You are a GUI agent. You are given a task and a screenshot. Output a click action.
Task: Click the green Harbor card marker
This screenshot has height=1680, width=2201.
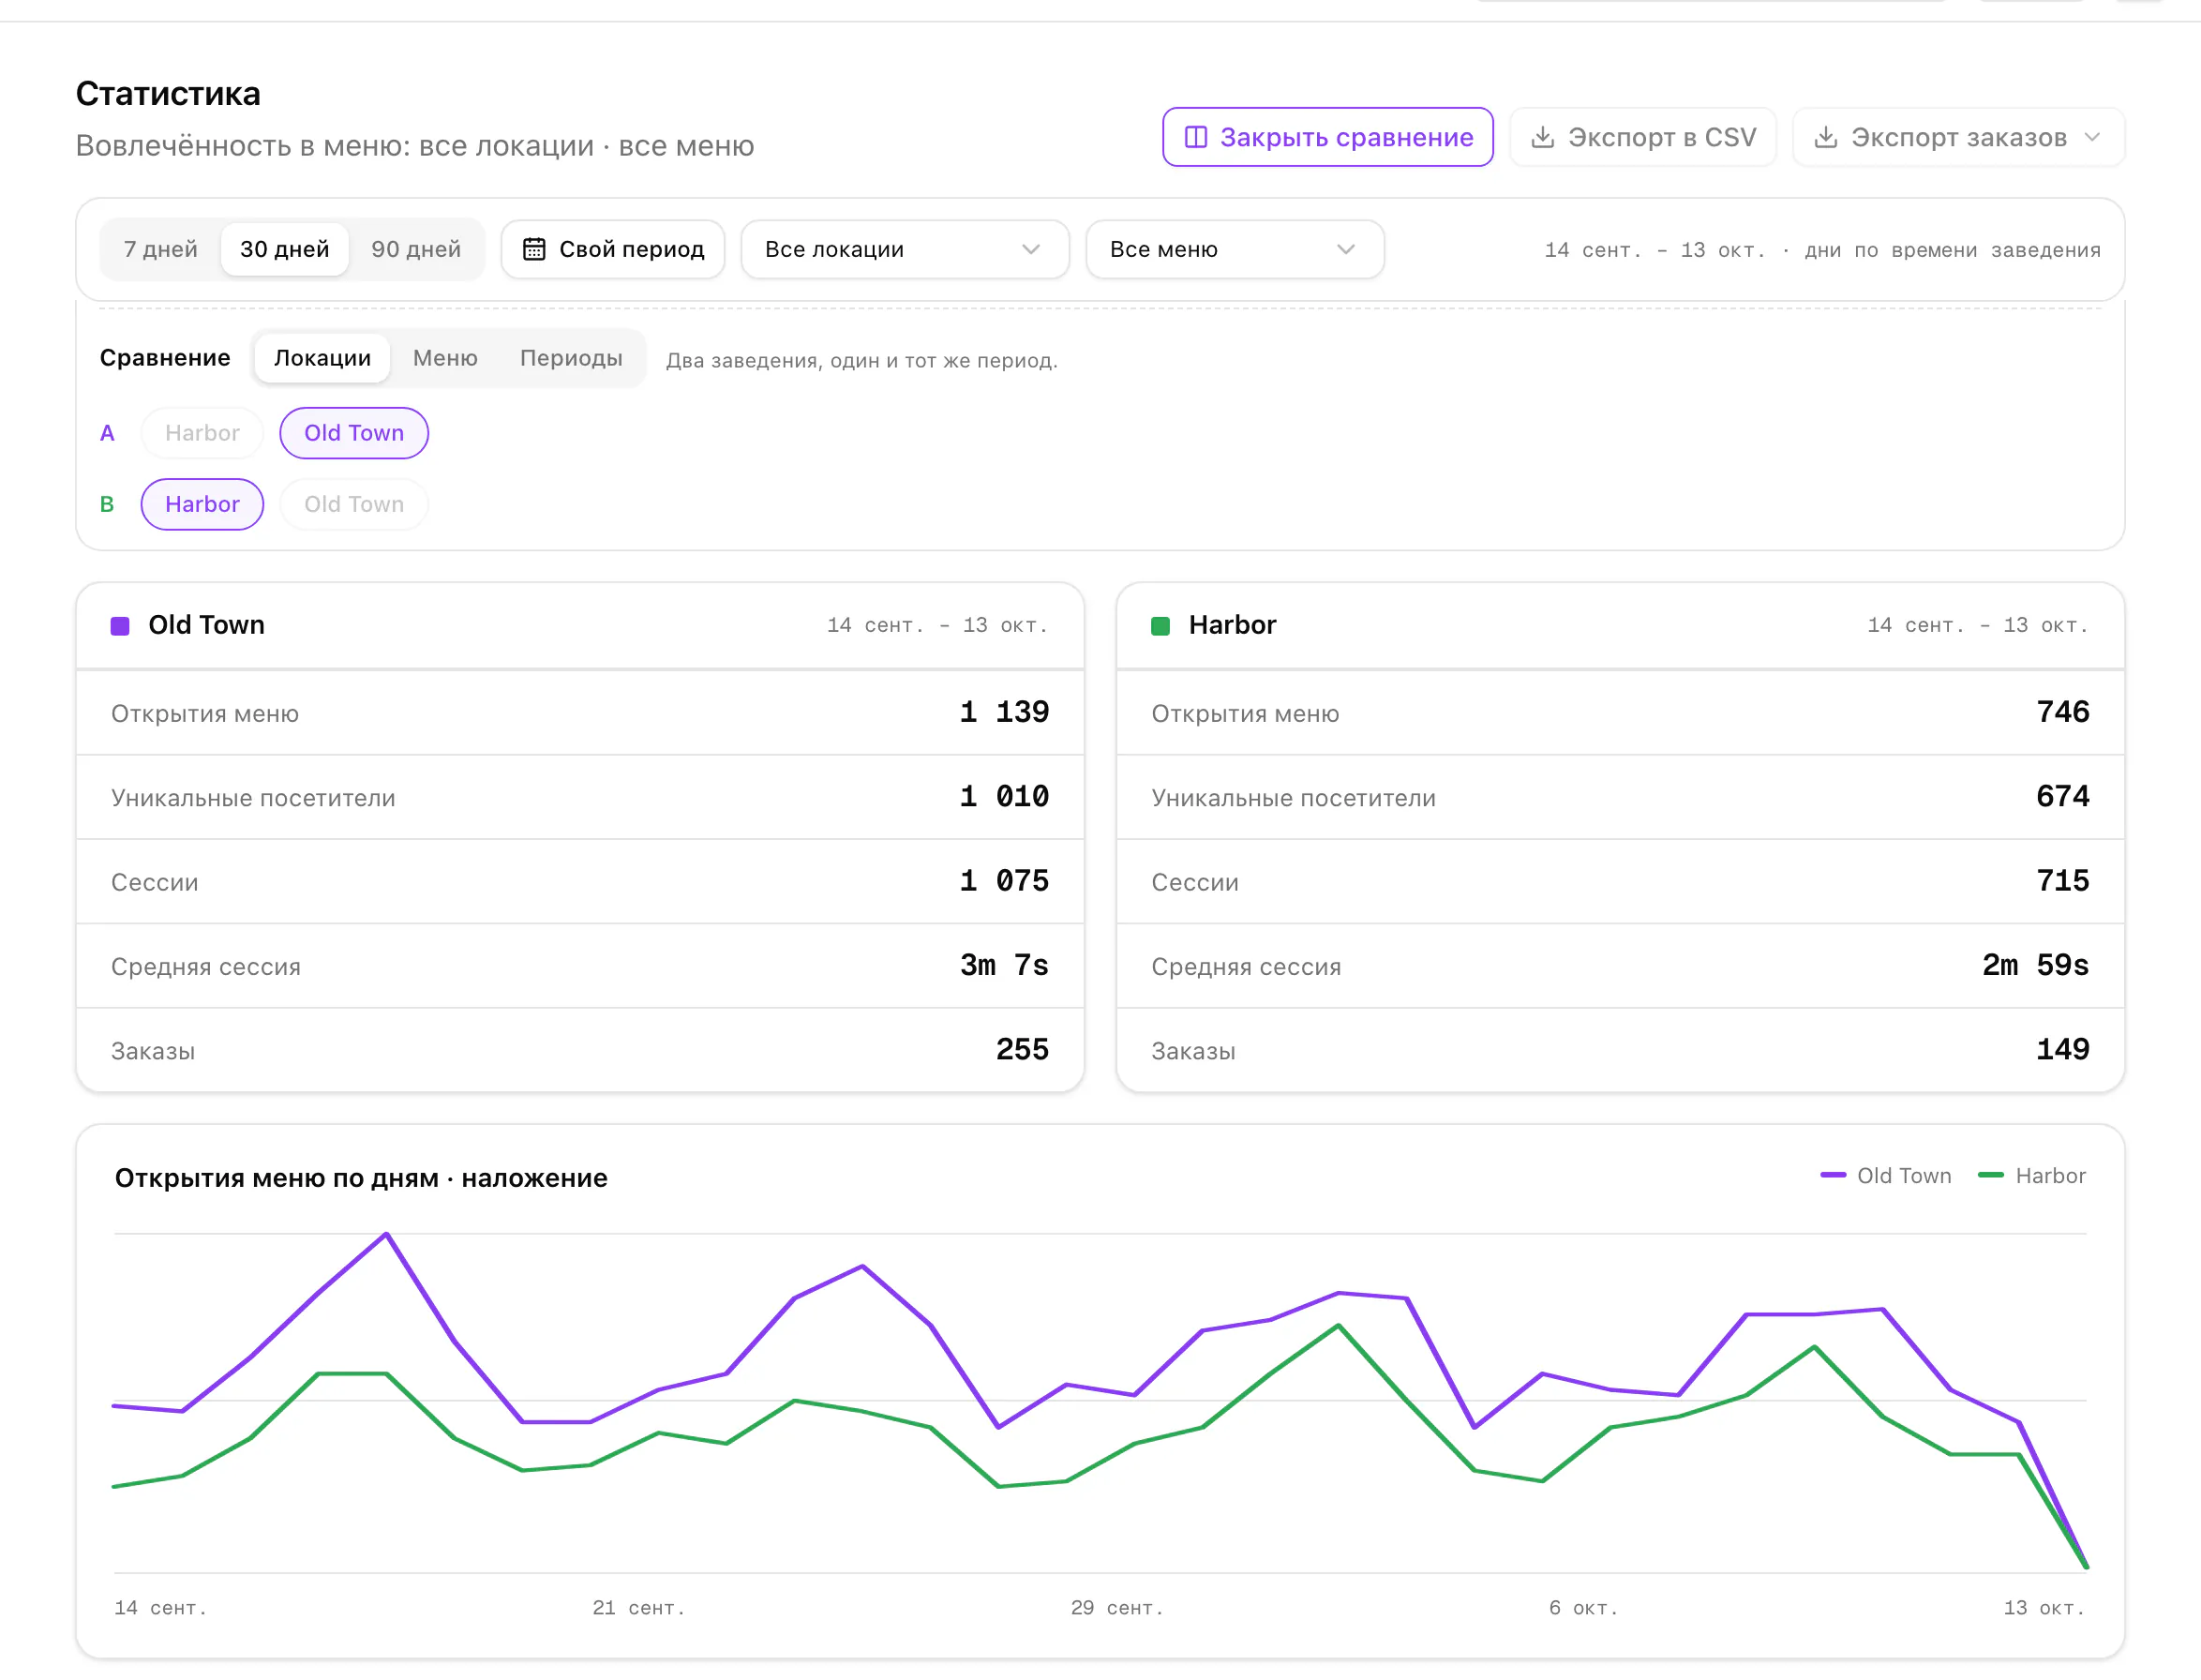1160,626
